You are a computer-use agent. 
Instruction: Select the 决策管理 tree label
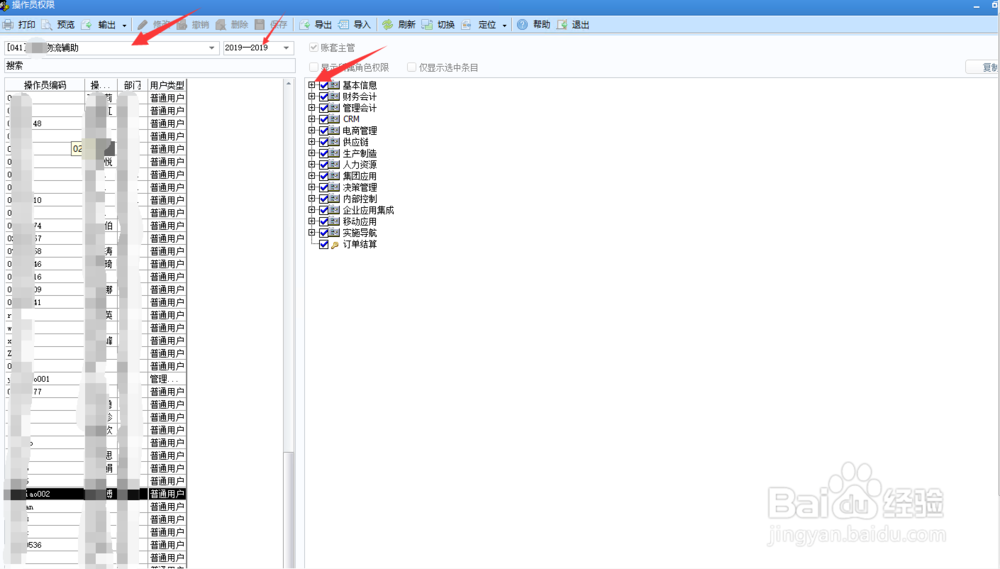pos(360,188)
